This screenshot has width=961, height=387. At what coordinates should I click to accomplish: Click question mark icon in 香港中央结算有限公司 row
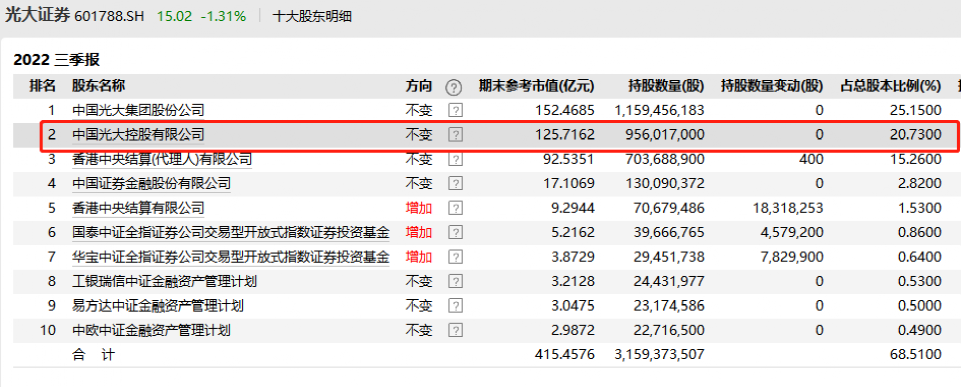(455, 208)
